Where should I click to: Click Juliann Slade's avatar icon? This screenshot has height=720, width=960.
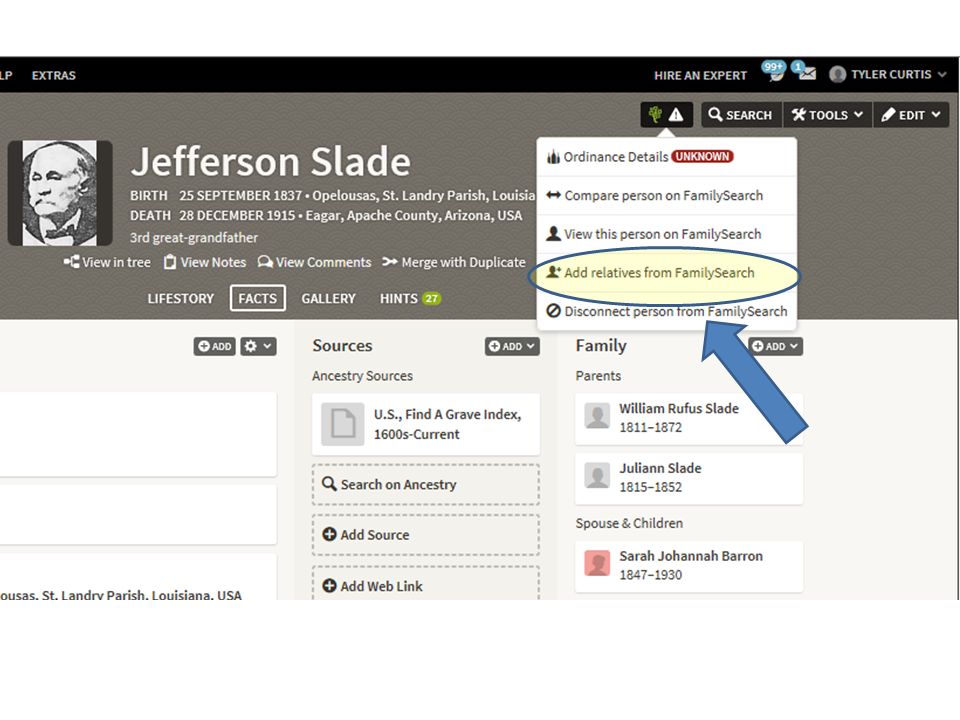tap(597, 476)
